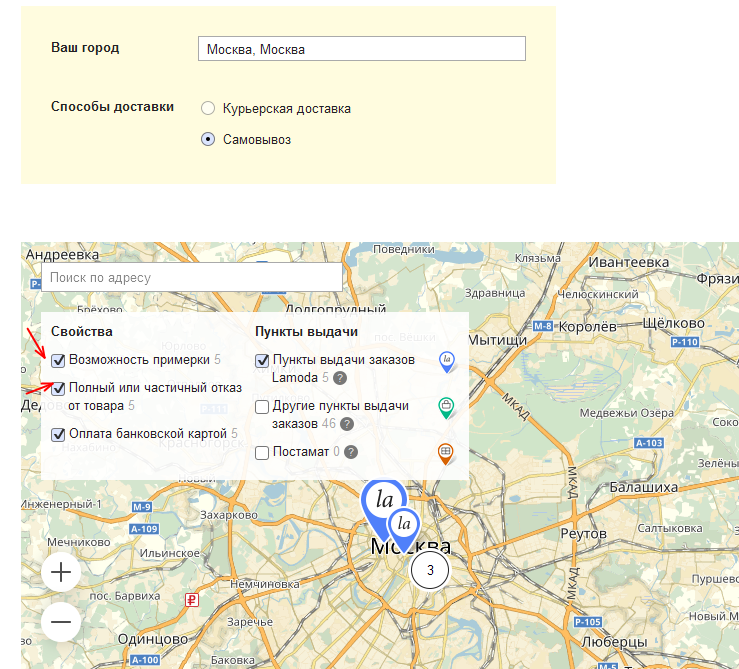Click the Свойства heading in filter panel

[82, 331]
